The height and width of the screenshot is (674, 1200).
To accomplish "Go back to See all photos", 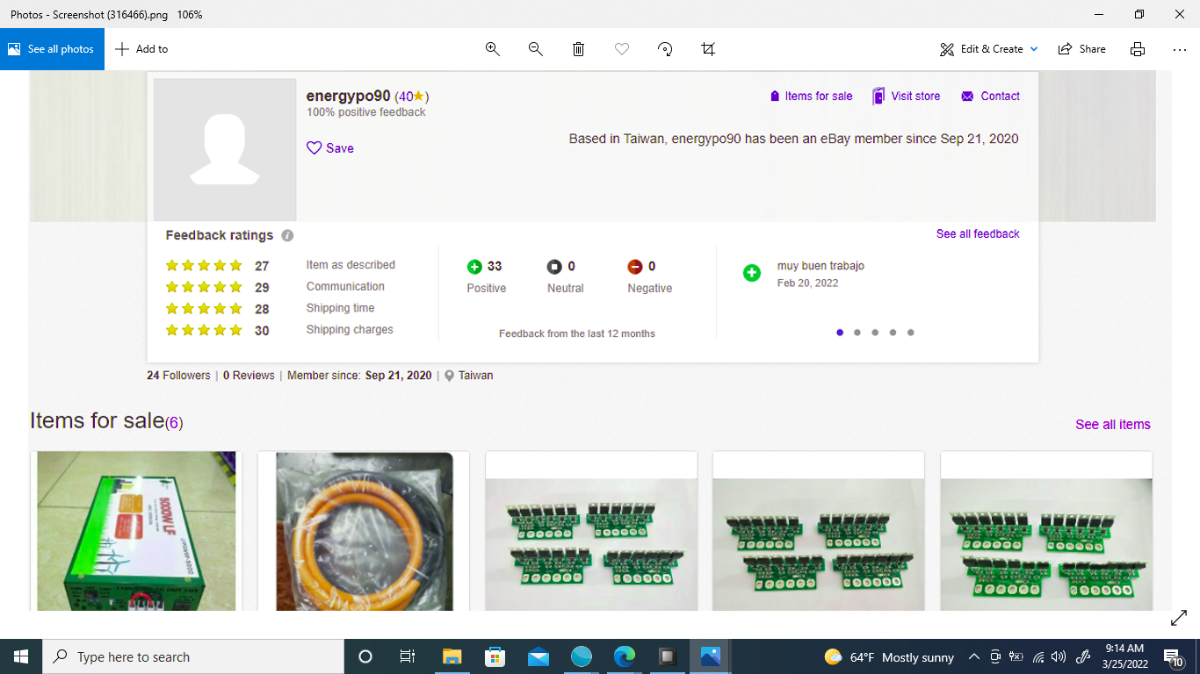I will [52, 49].
